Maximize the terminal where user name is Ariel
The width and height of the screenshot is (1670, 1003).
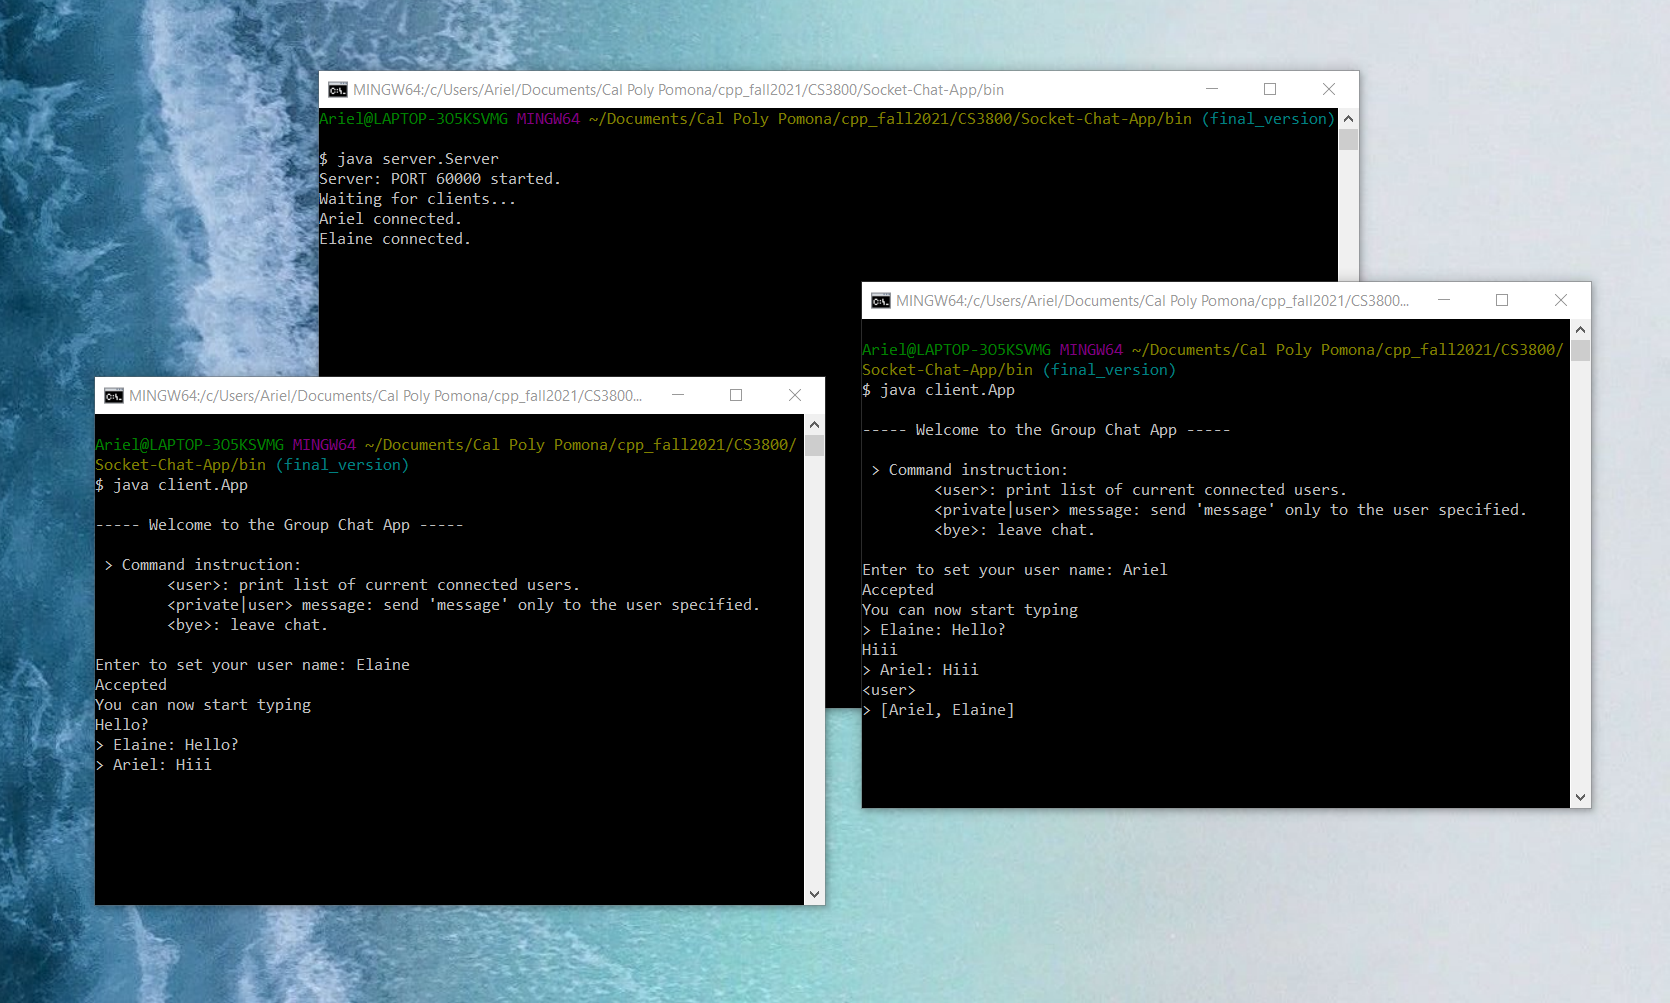pos(1502,300)
